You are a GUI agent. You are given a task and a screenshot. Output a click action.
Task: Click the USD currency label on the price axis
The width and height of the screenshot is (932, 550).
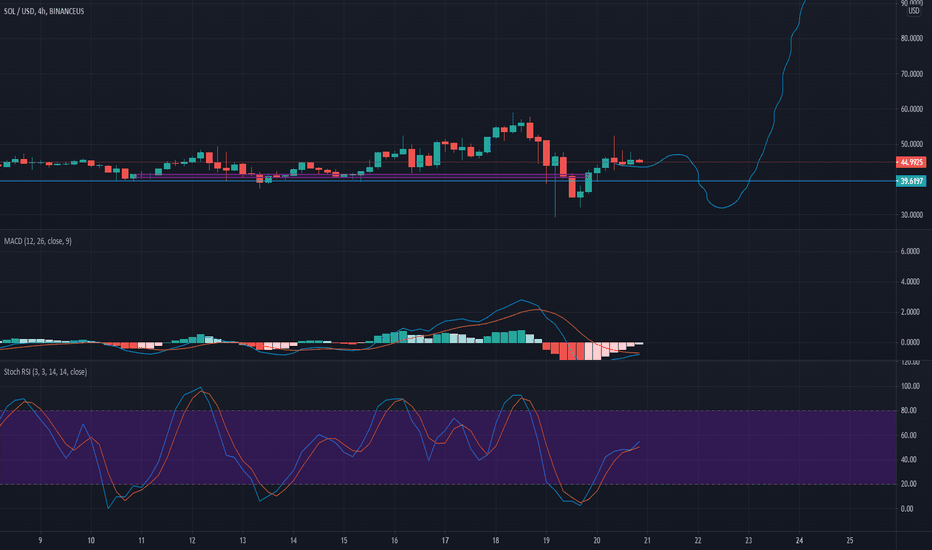tap(914, 11)
